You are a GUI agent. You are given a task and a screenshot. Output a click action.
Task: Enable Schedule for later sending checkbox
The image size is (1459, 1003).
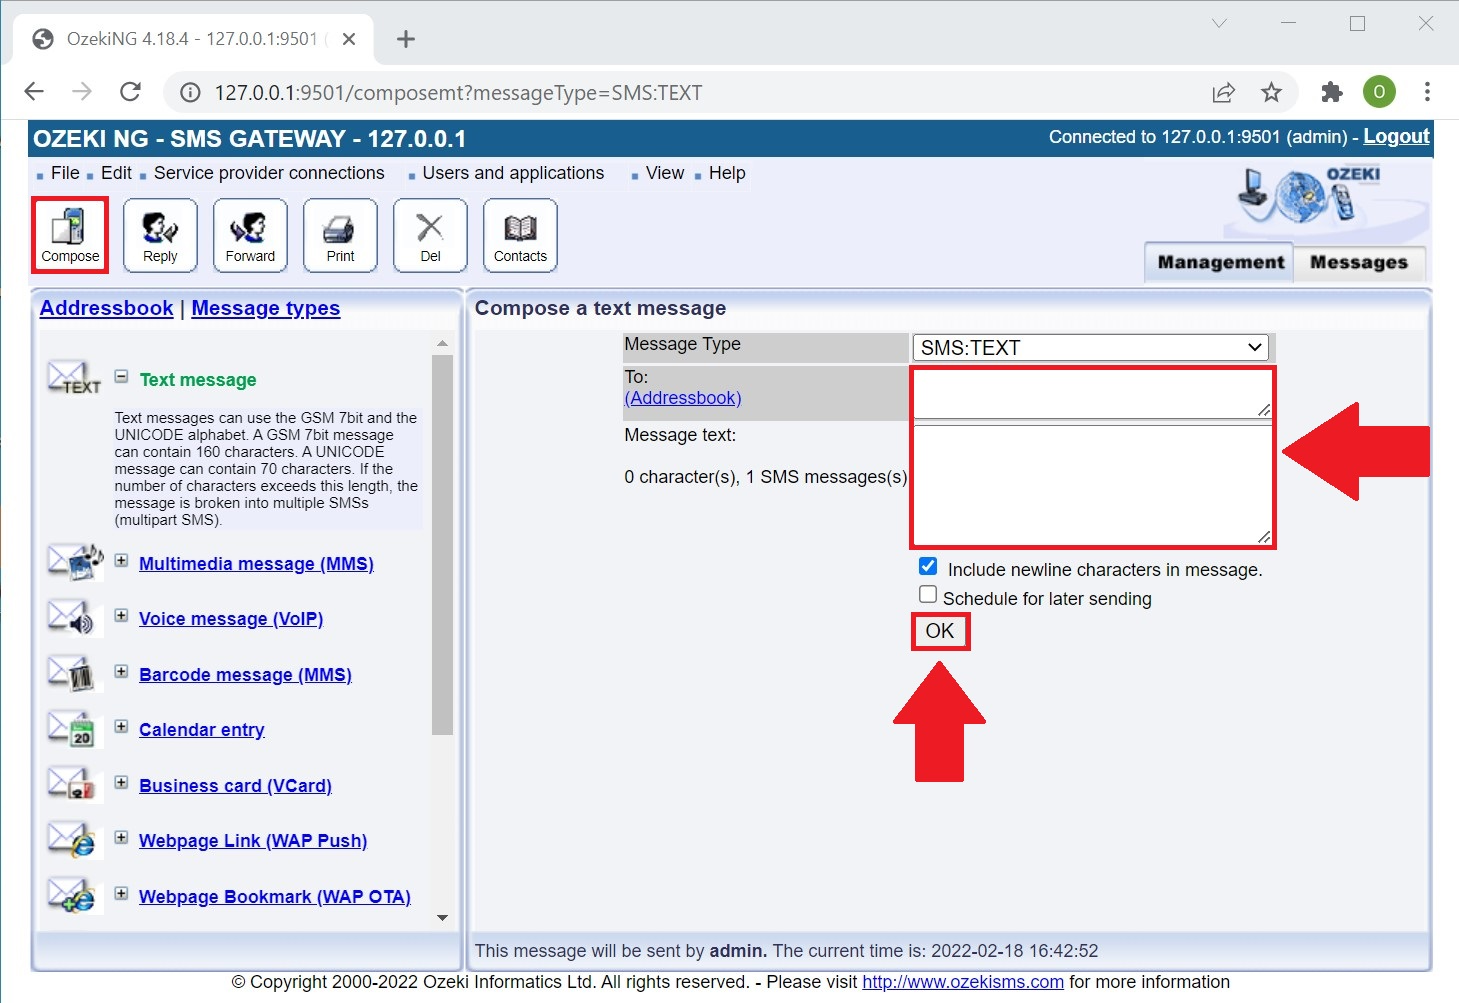pyautogui.click(x=928, y=594)
